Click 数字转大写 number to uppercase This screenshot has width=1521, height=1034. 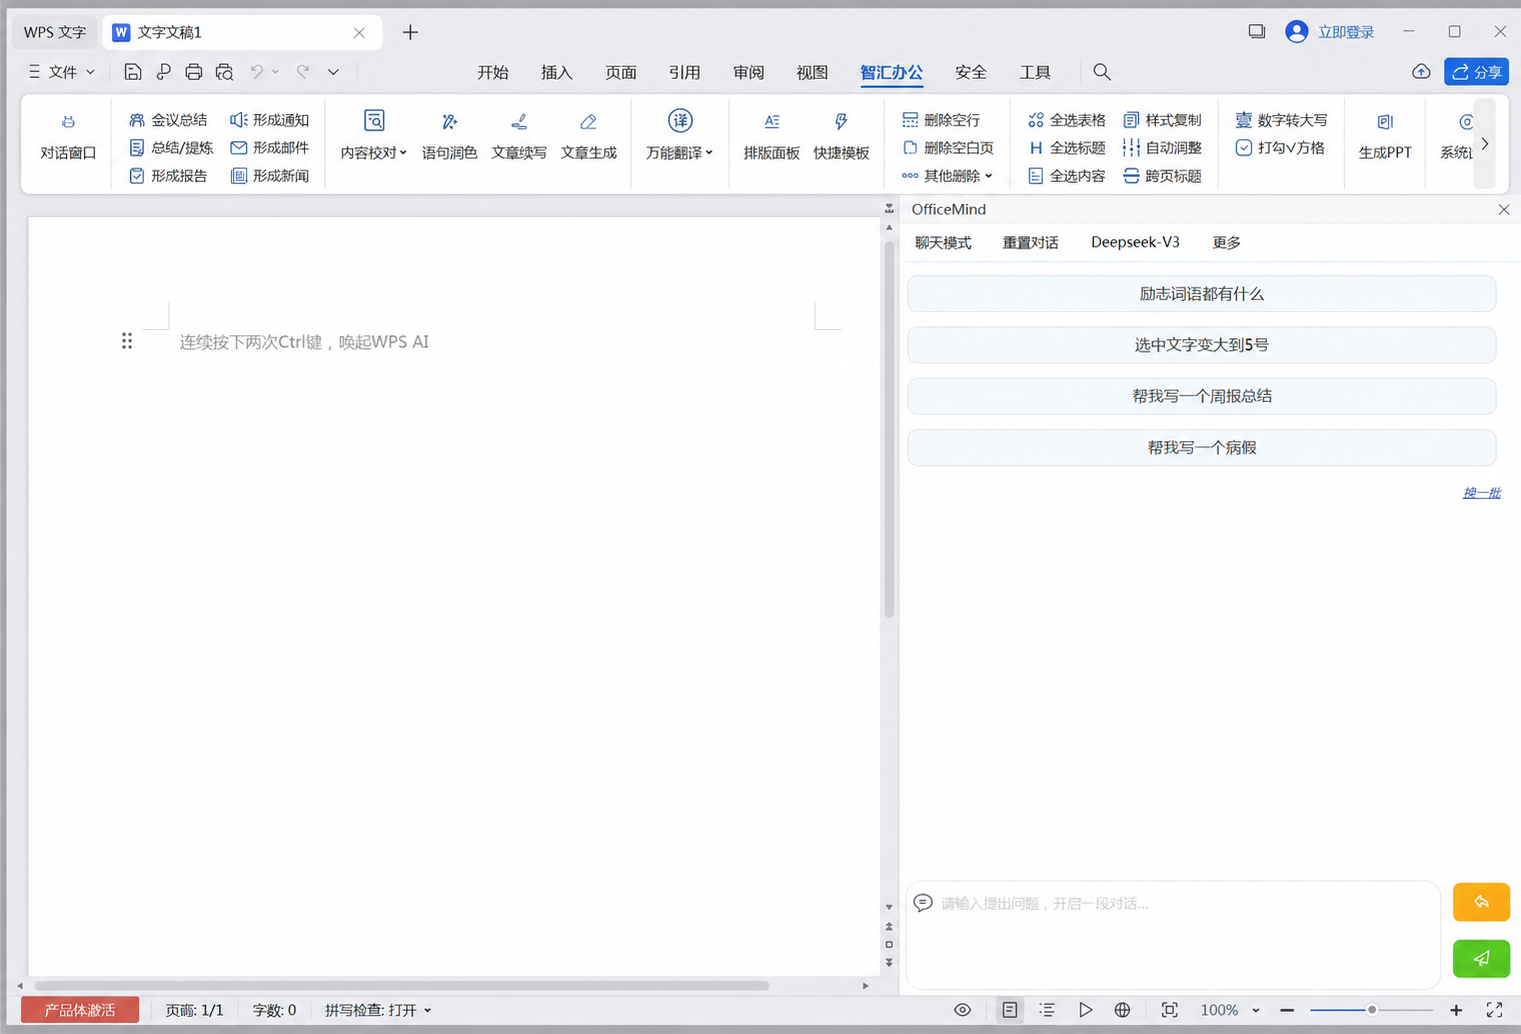1281,120
